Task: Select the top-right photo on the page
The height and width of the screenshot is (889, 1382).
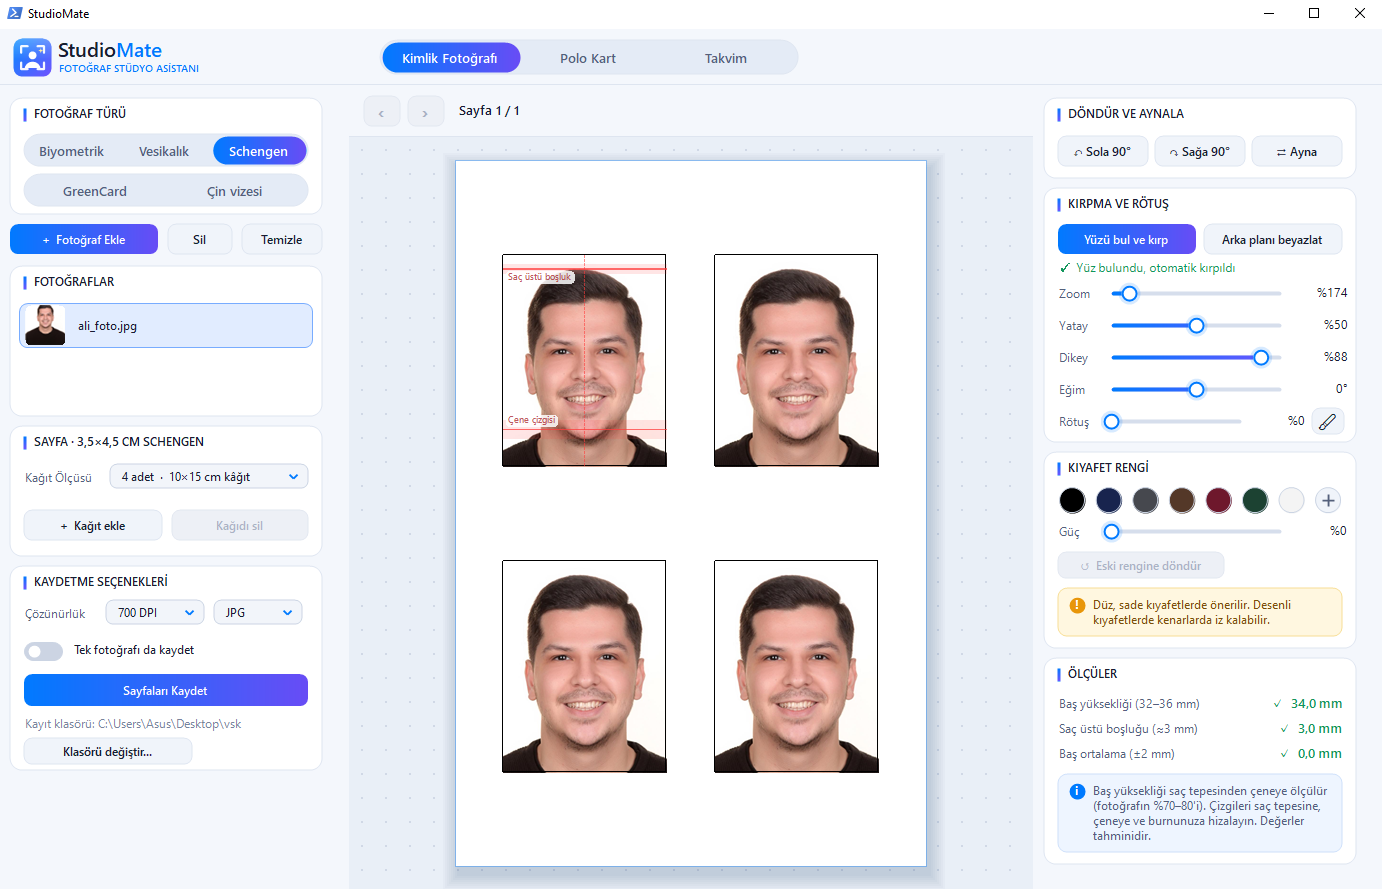Action: 796,360
